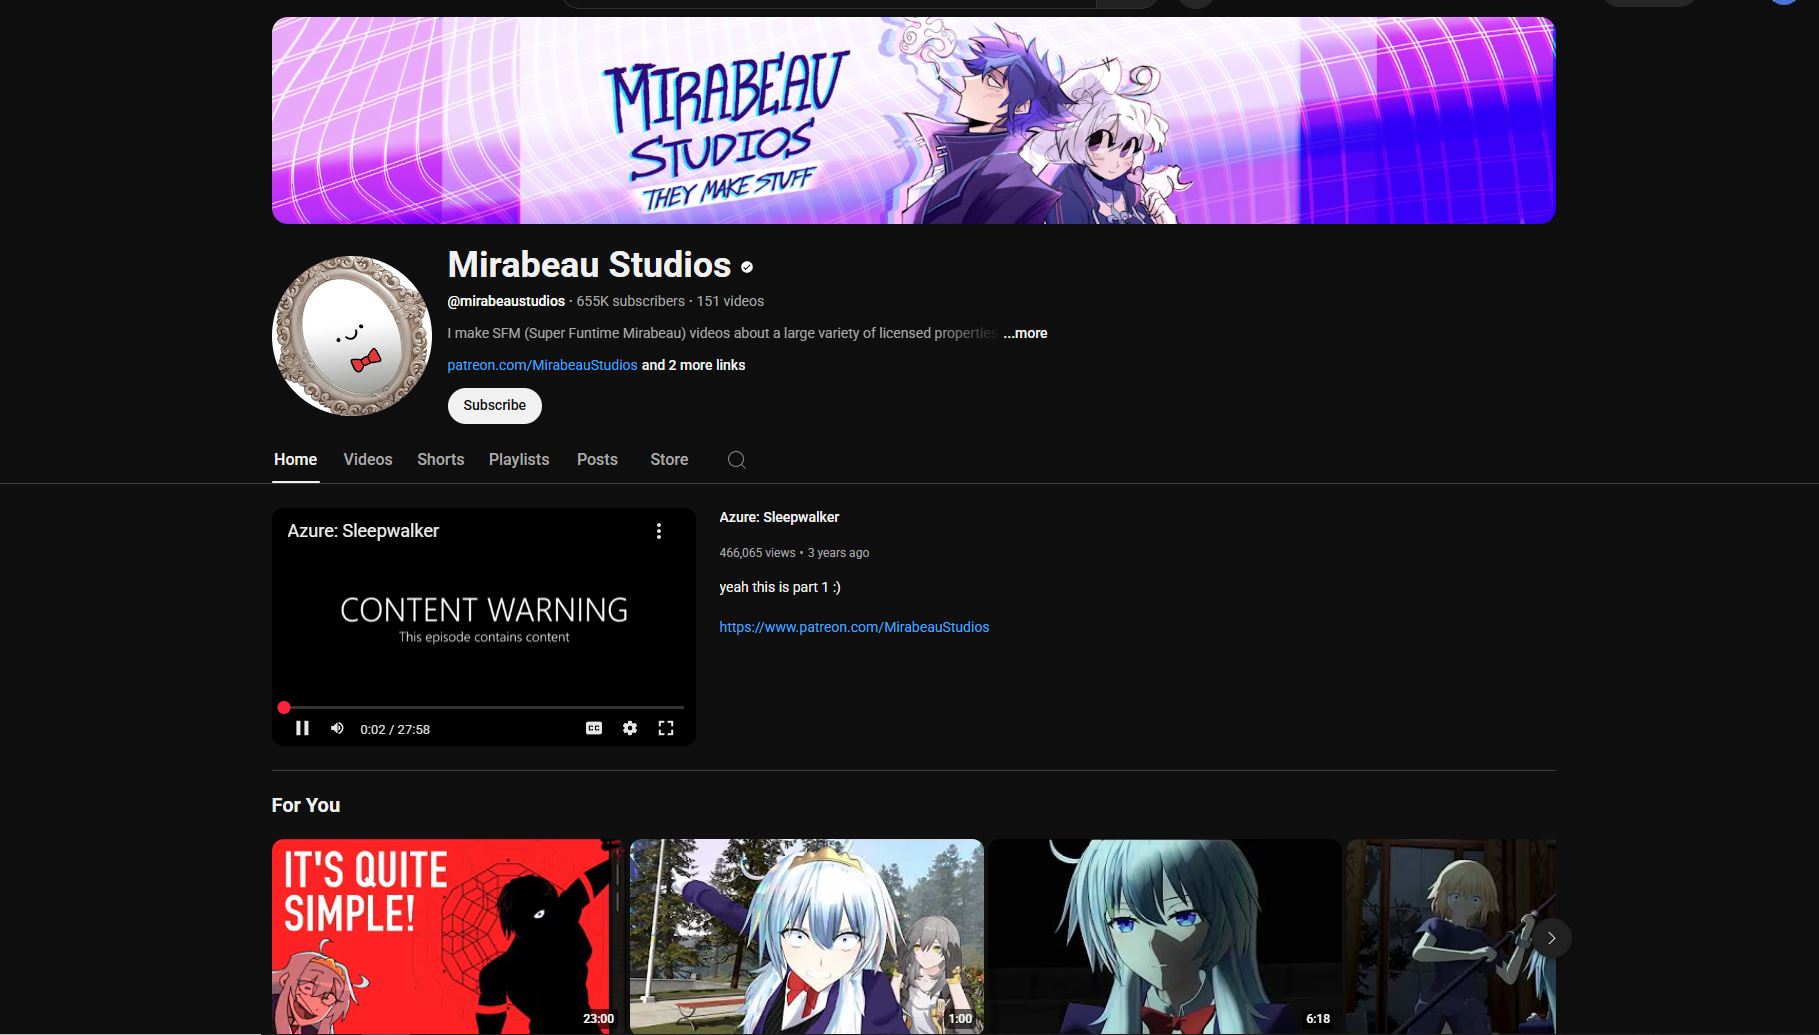Expand channel description with ...more
Screen dimensions: 1819x1035
click(x=1025, y=333)
